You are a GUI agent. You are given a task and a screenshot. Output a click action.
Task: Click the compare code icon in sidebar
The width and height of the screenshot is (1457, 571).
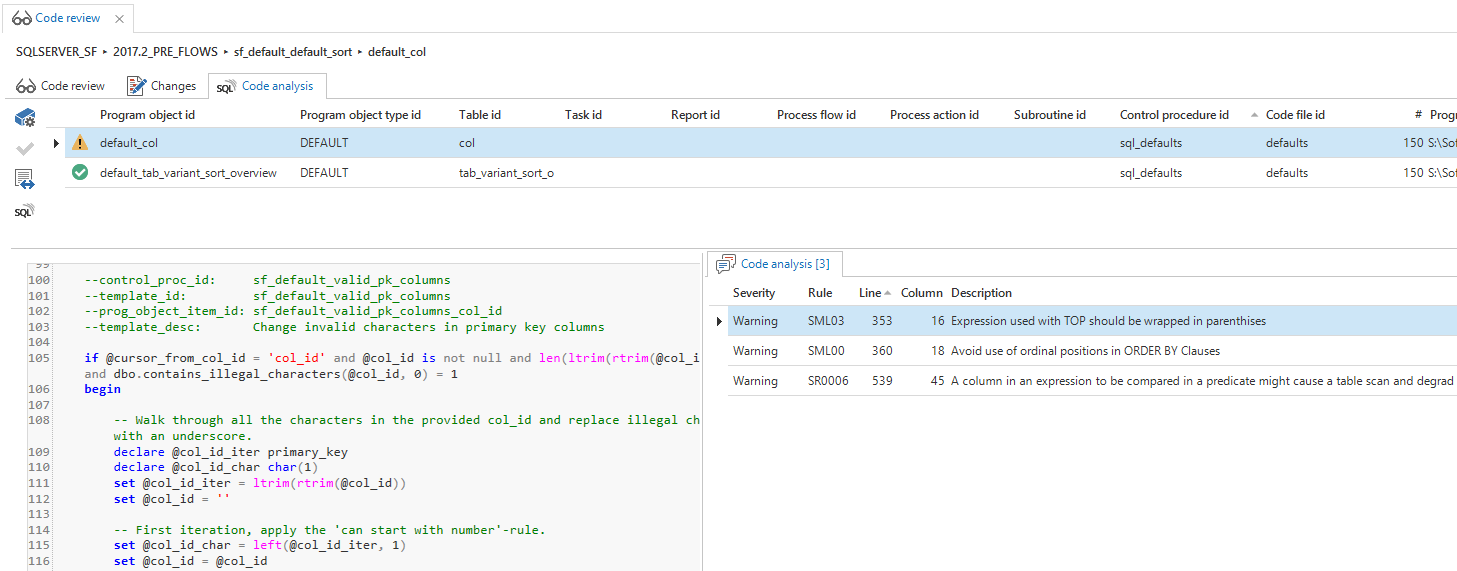25,180
